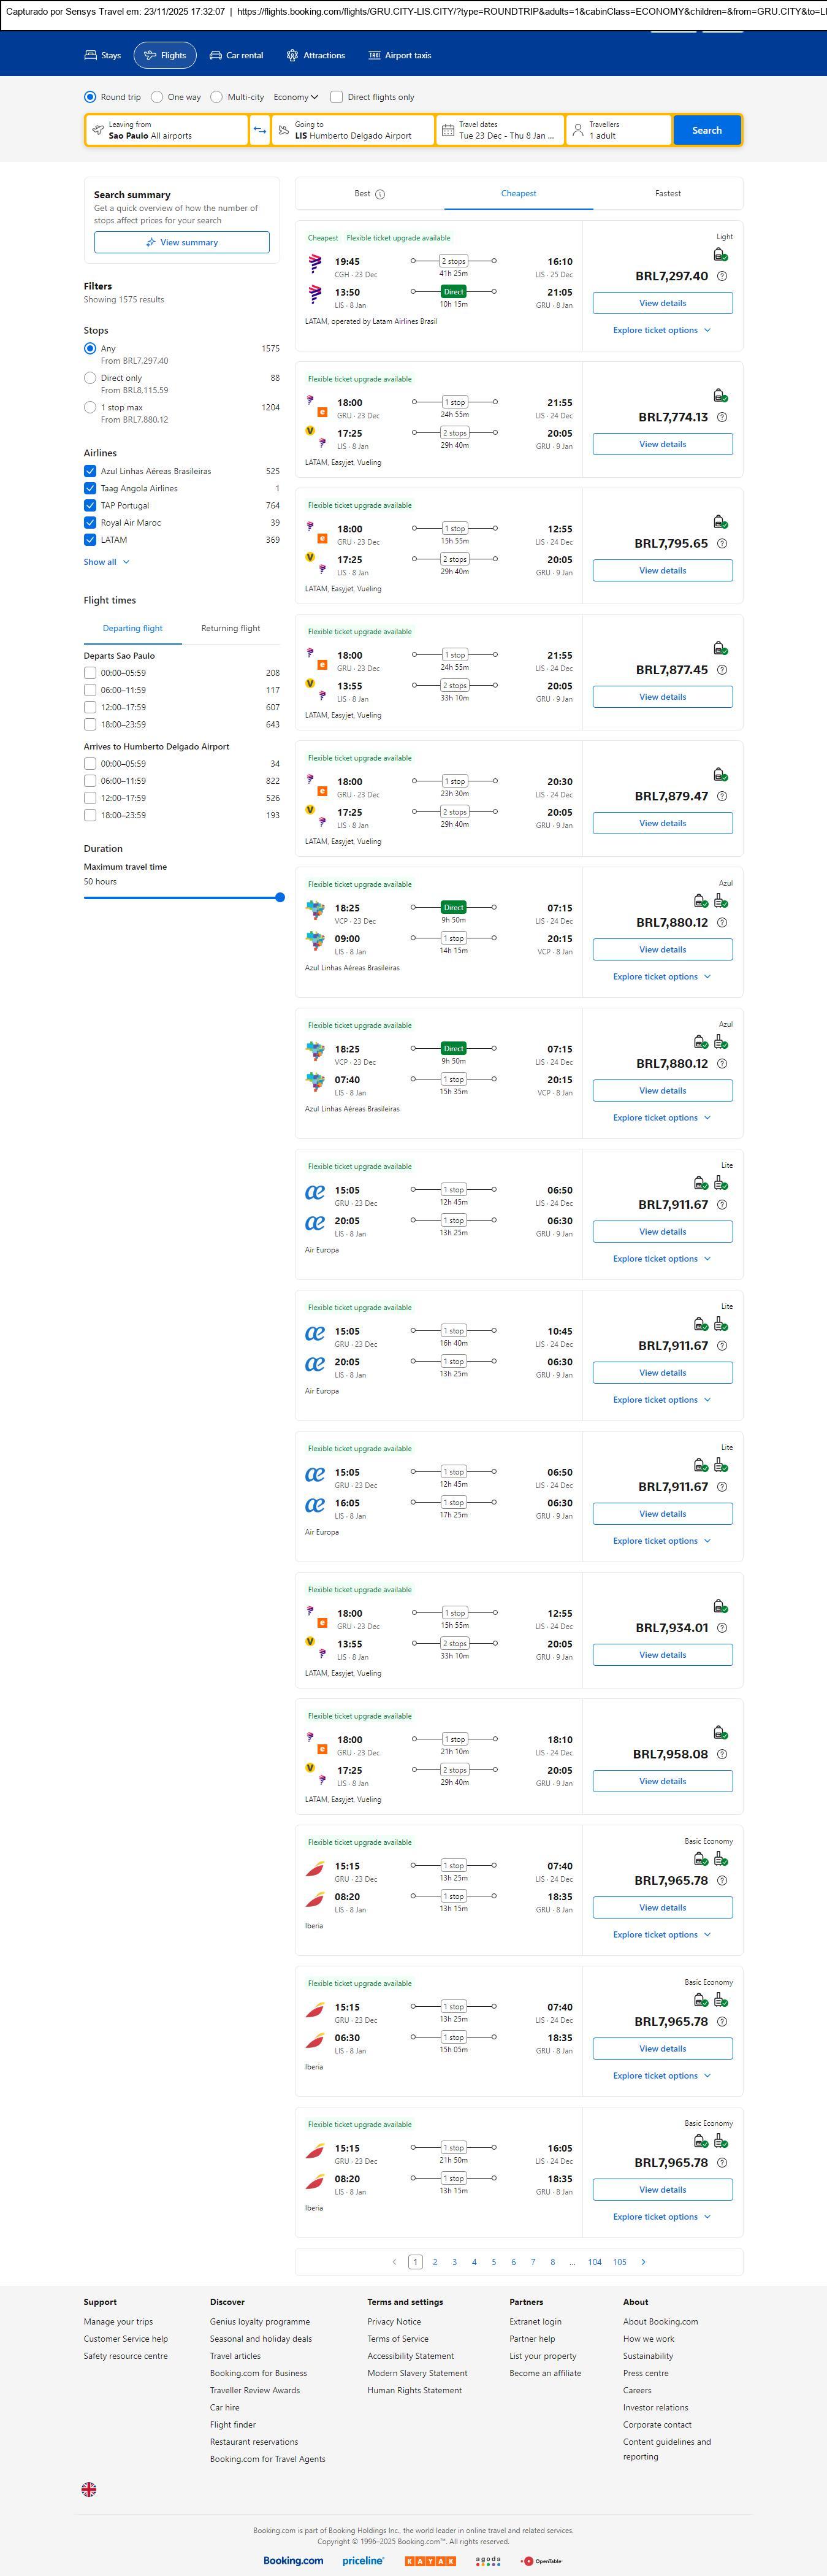The height and width of the screenshot is (2576, 827).
Task: Click the UK flag language icon
Action: (89, 2488)
